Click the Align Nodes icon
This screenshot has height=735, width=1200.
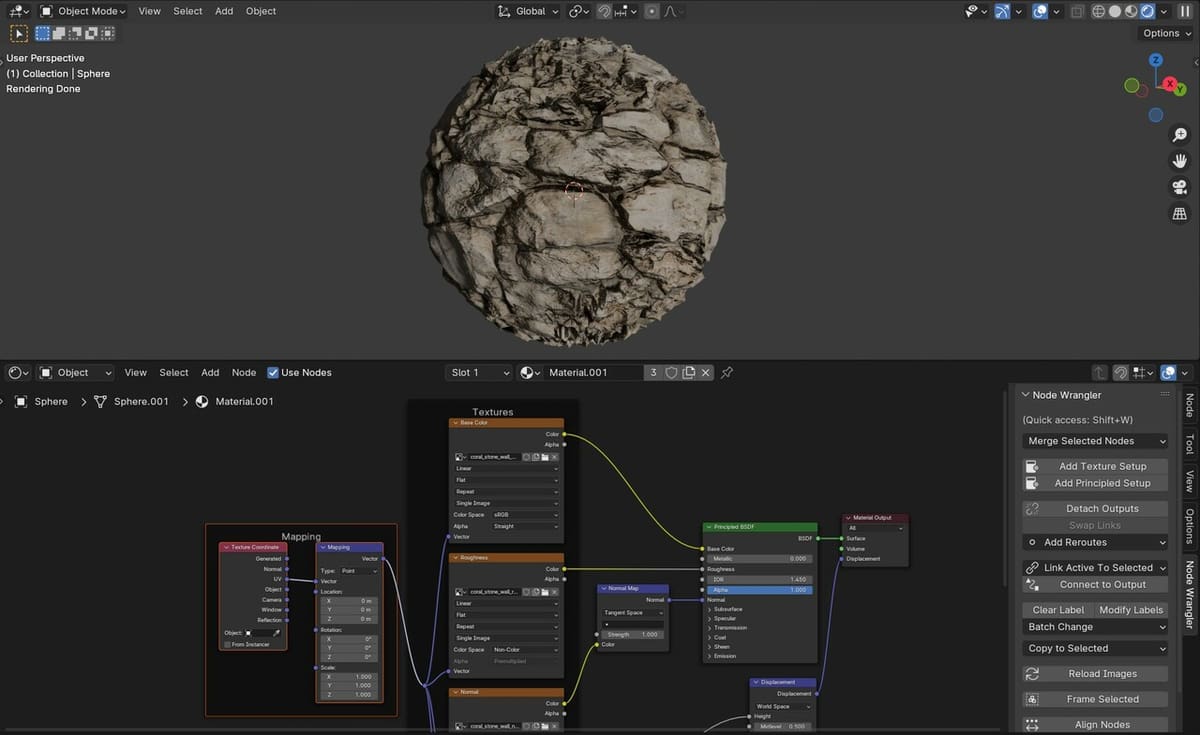(1033, 725)
